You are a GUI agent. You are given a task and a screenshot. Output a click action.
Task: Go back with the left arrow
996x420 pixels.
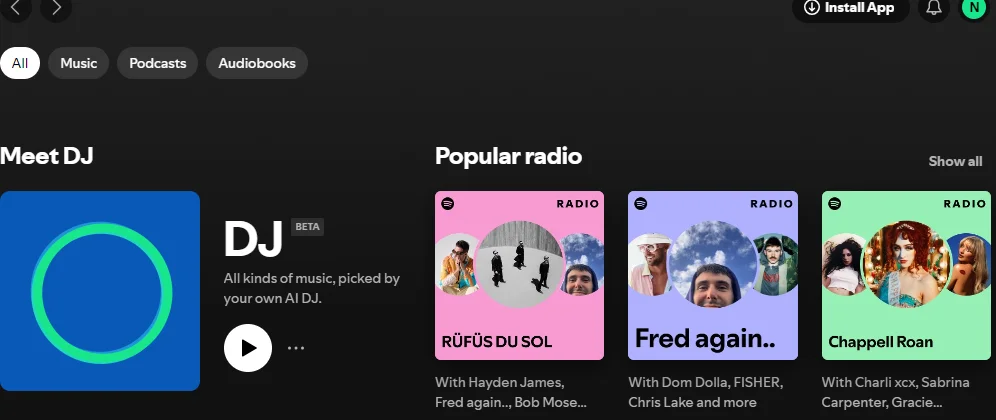(16, 7)
